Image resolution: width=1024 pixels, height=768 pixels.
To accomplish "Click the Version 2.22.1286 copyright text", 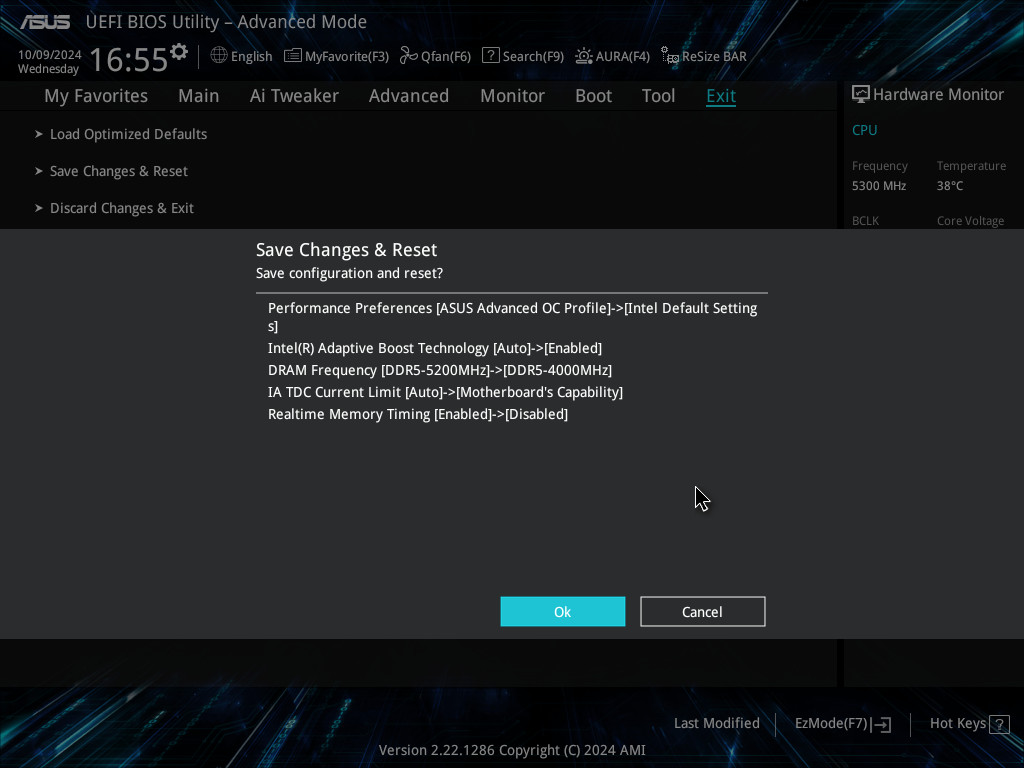I will tap(512, 750).
